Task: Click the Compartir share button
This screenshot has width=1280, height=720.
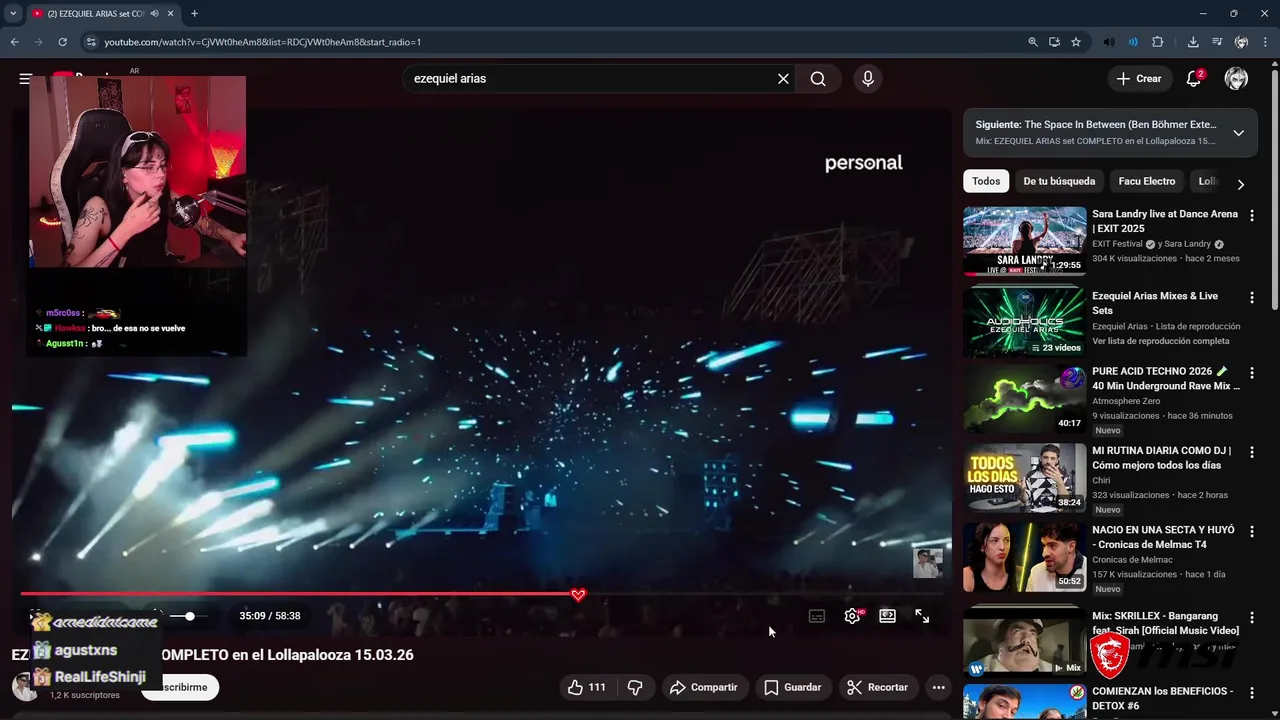Action: (704, 687)
